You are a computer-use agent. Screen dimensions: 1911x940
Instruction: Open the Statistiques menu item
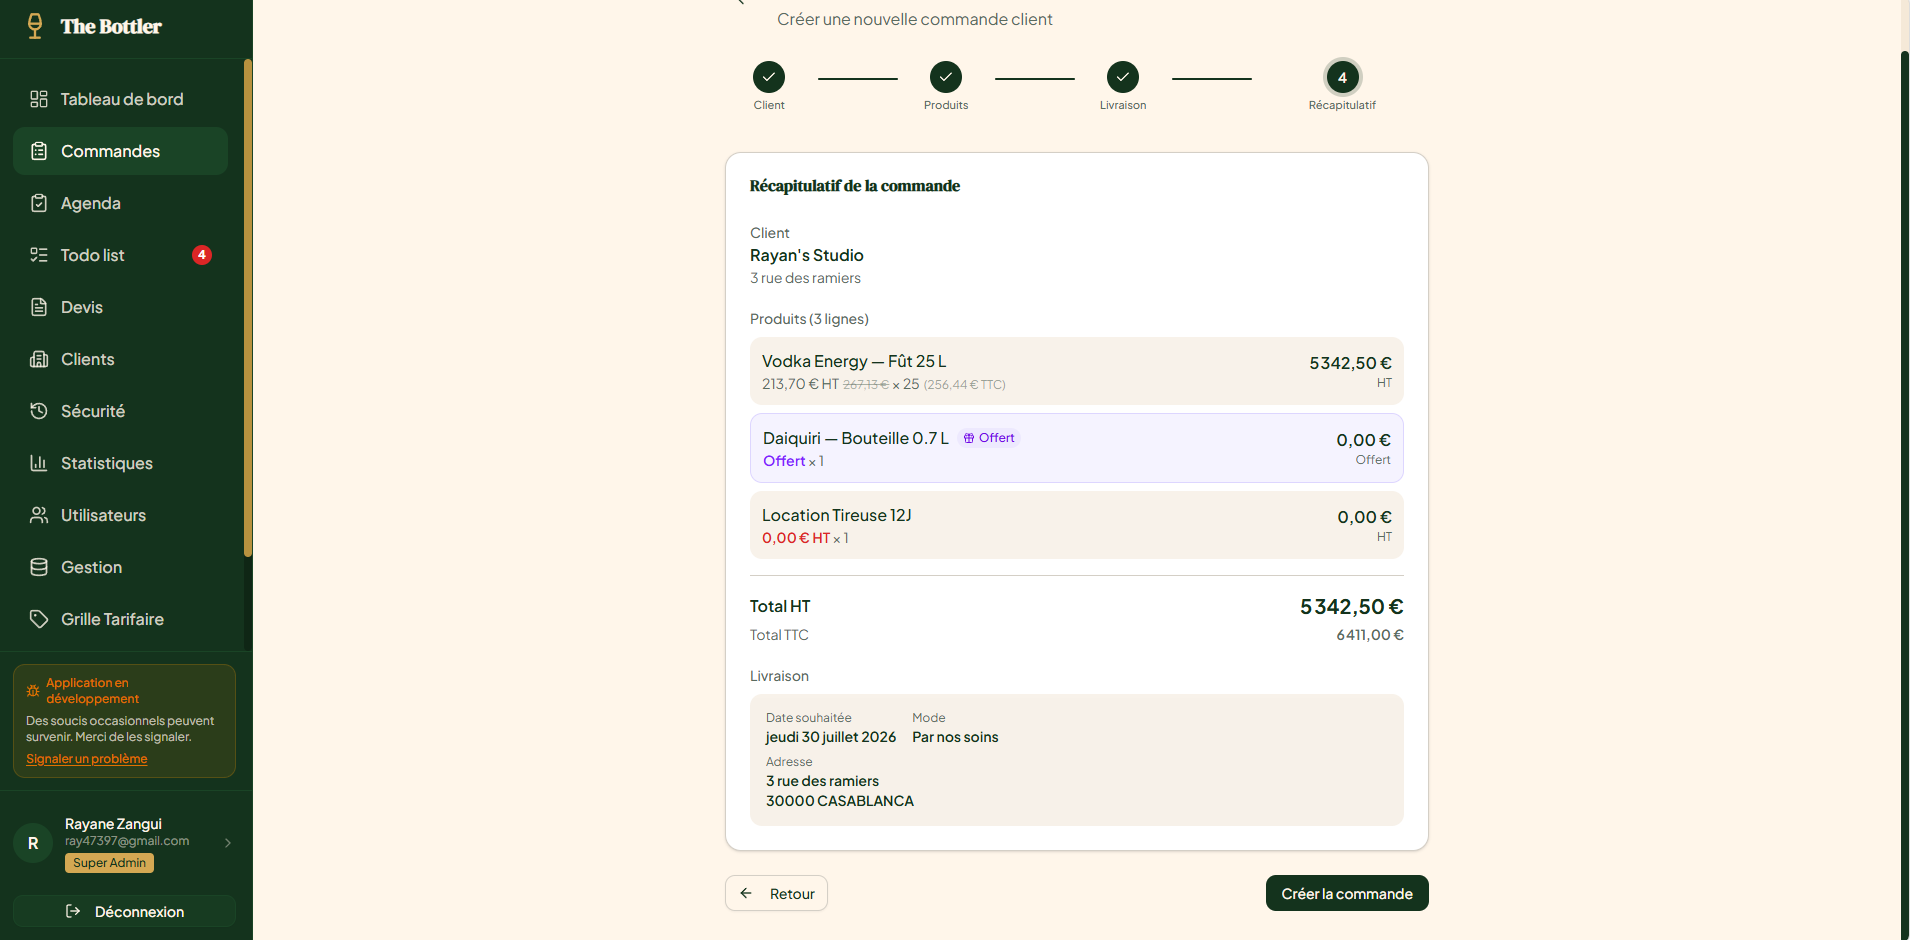pos(120,463)
